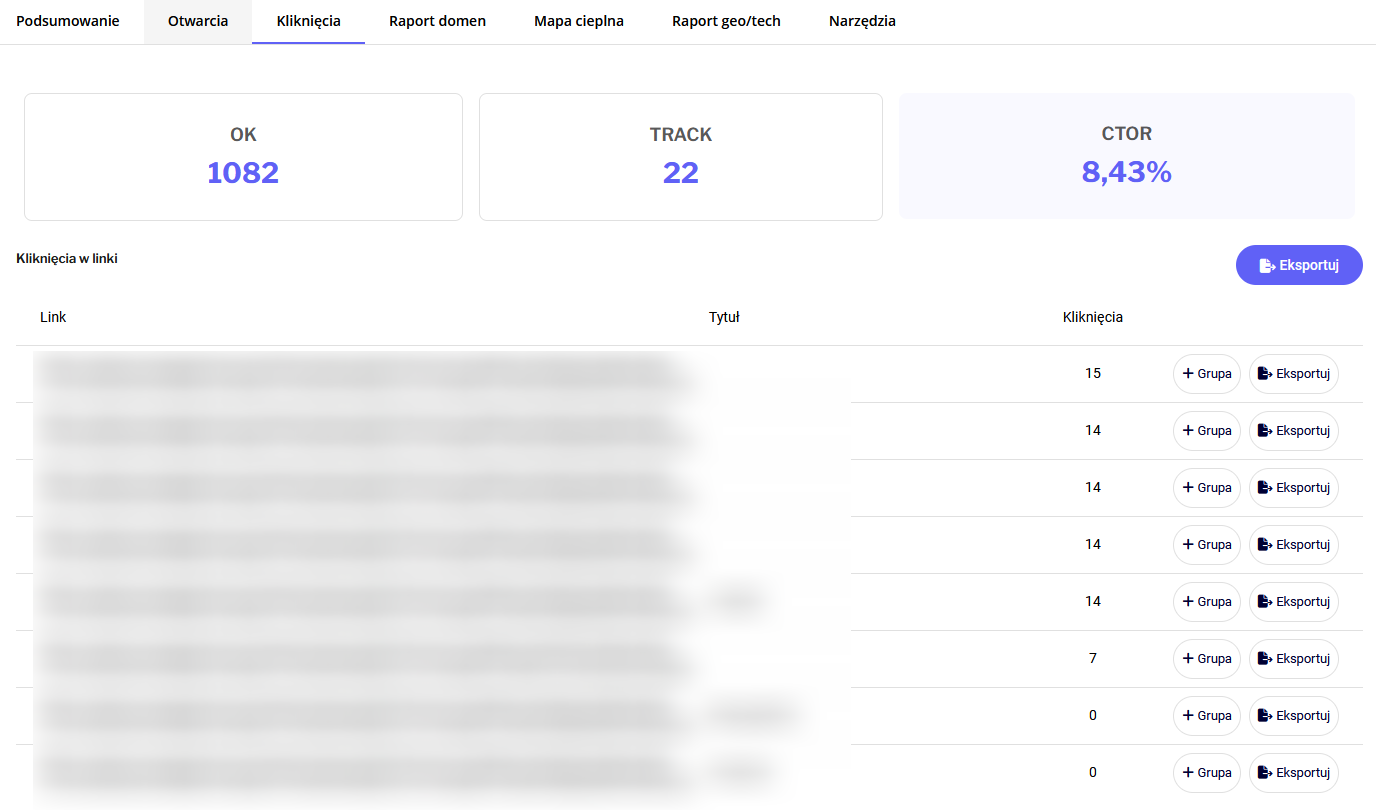Export the row with 7 clicks
The image size is (1376, 812).
click(x=1293, y=659)
